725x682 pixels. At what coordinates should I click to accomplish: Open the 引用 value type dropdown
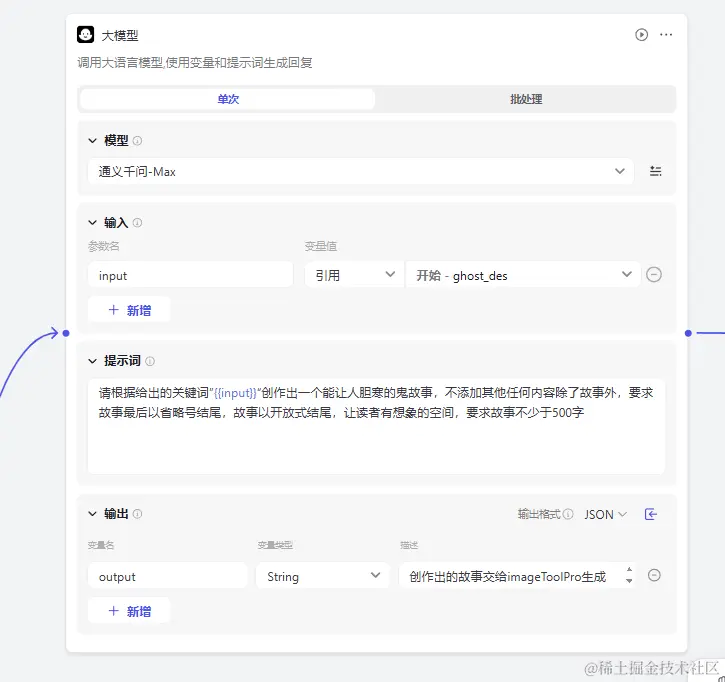coord(354,275)
